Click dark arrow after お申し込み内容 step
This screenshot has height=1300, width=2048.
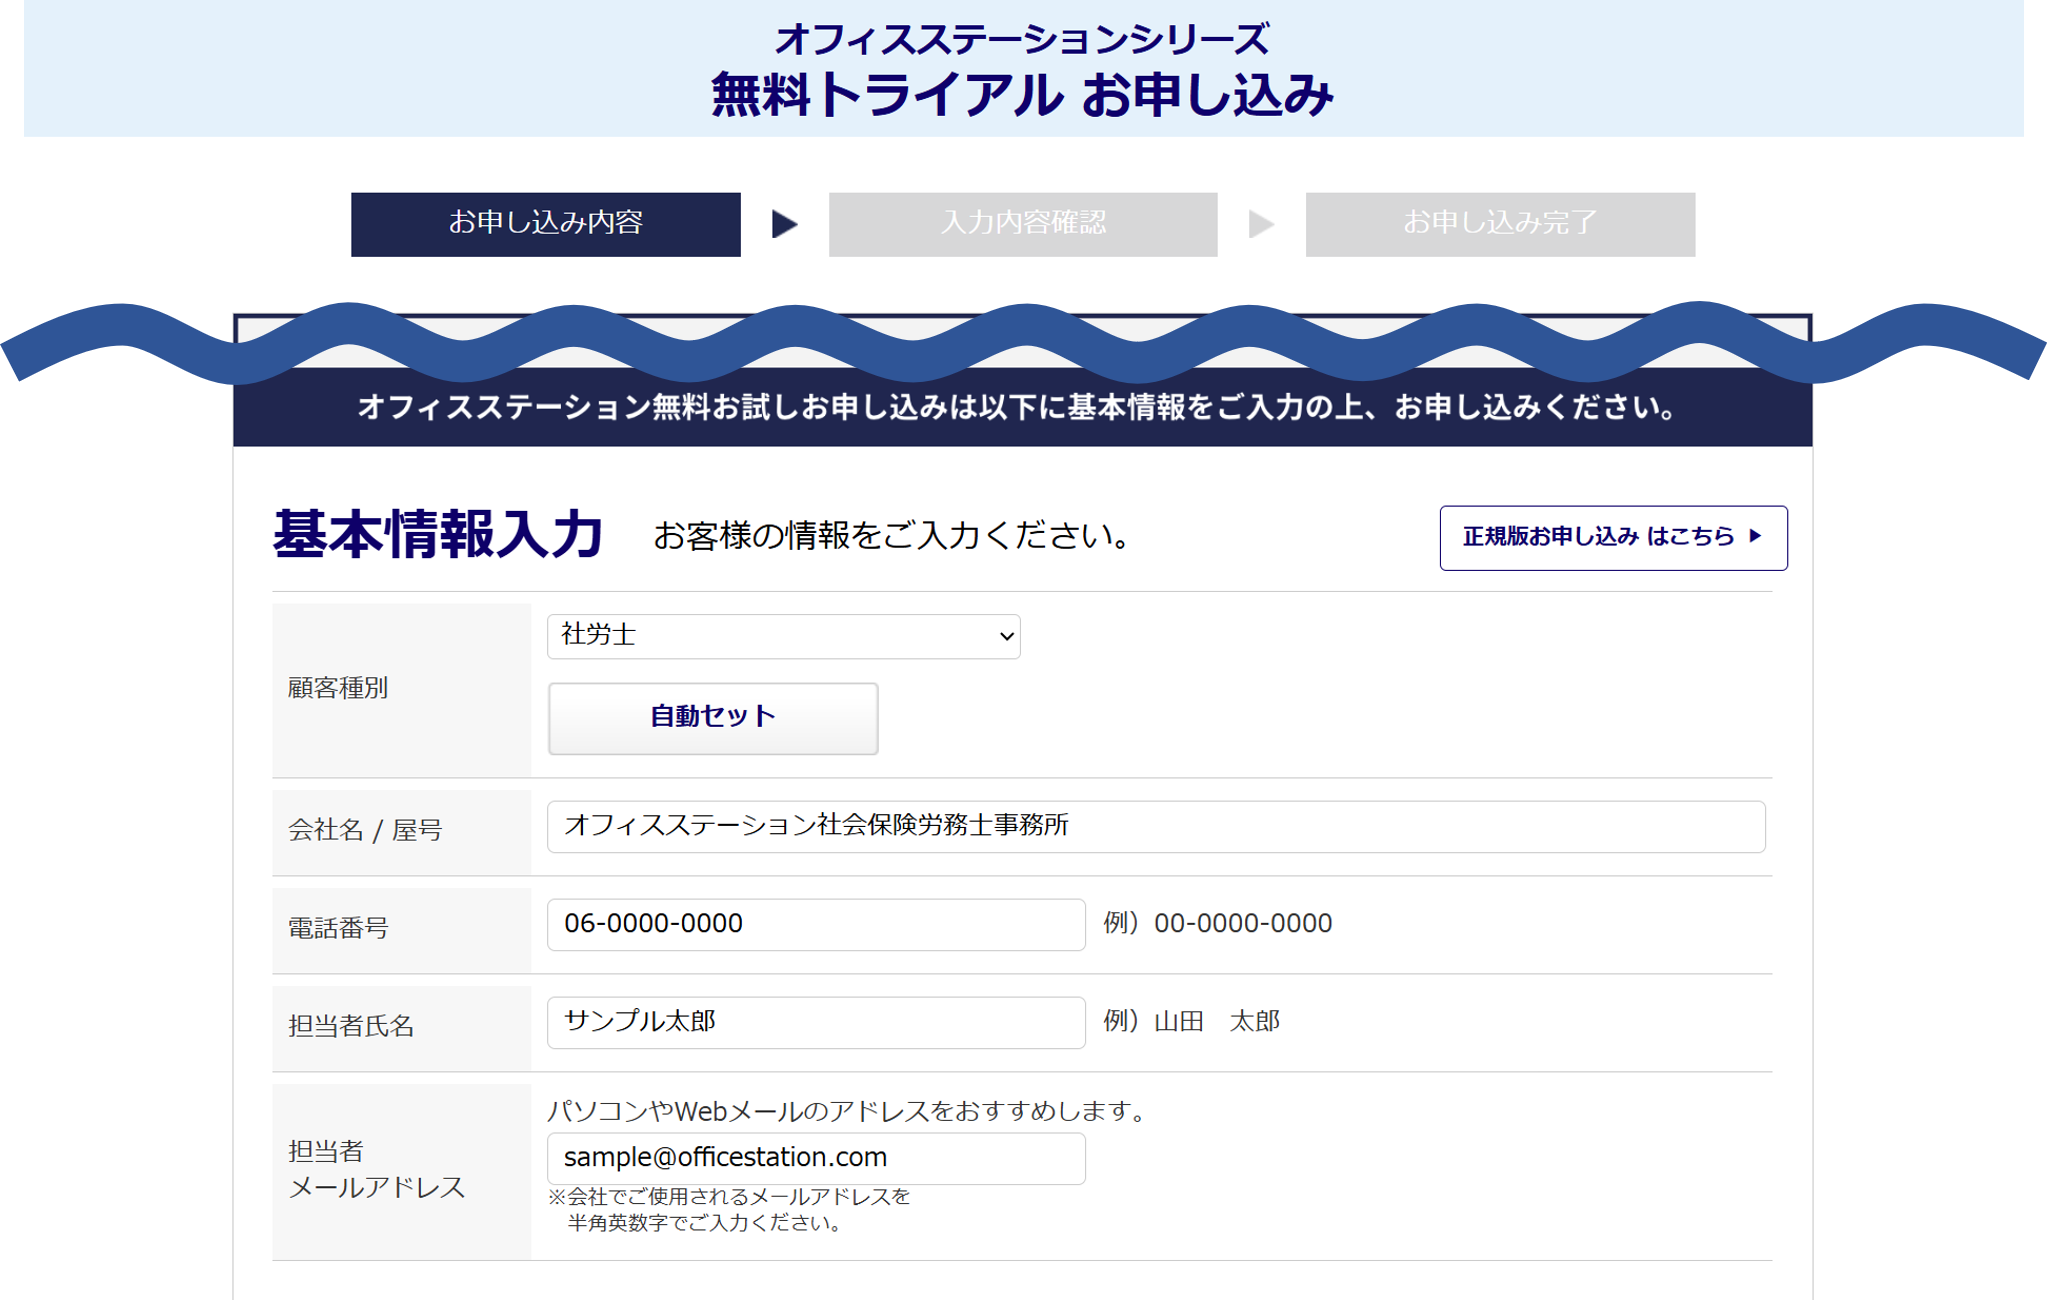pyautogui.click(x=784, y=224)
